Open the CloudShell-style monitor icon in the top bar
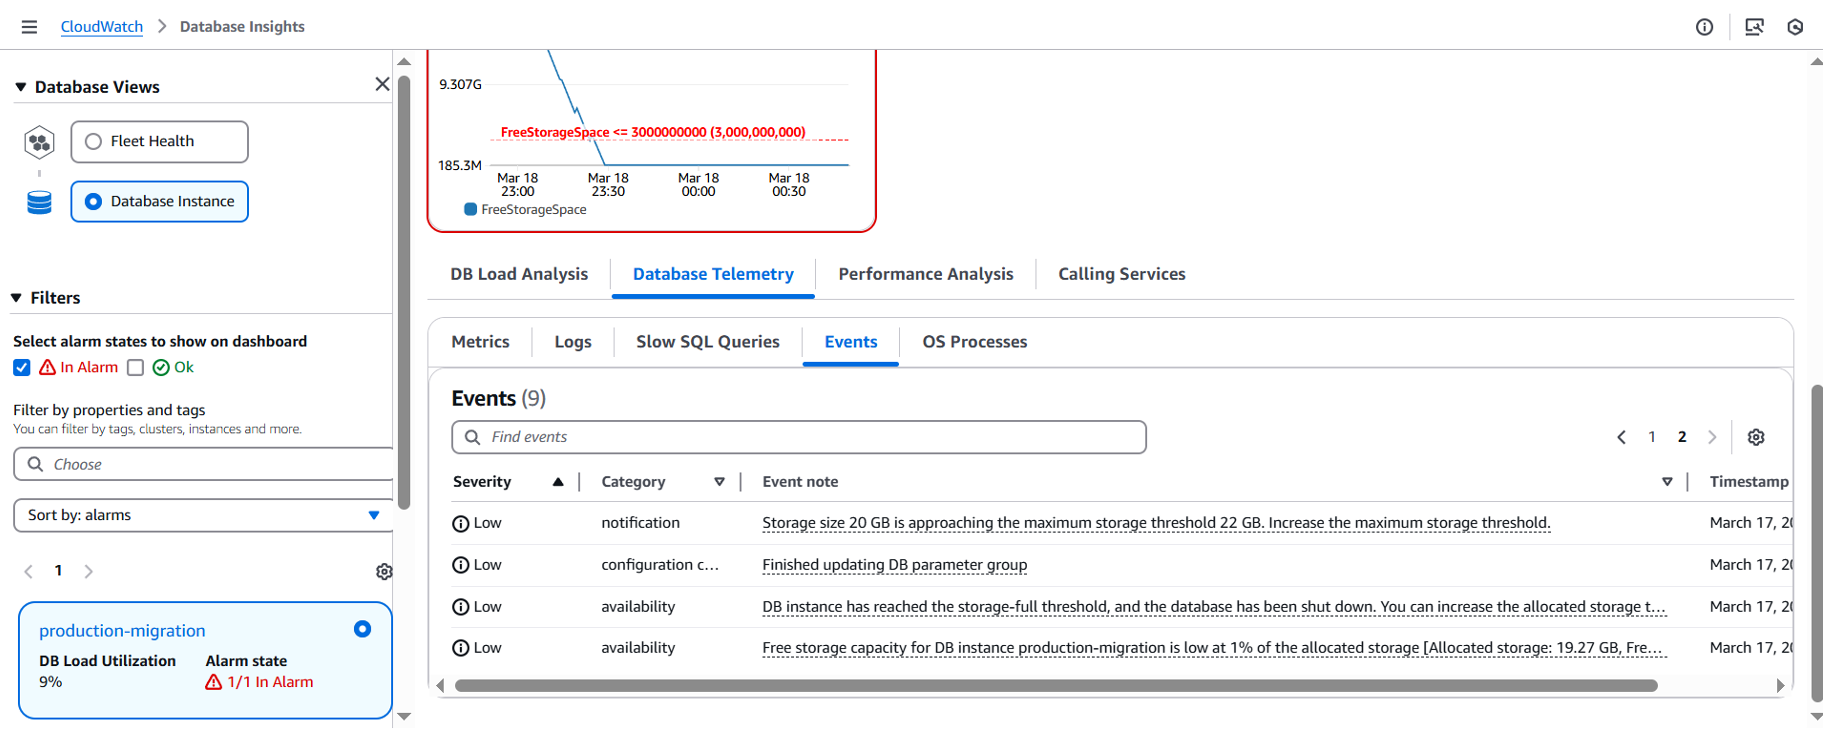This screenshot has width=1836, height=736. pyautogui.click(x=1754, y=27)
